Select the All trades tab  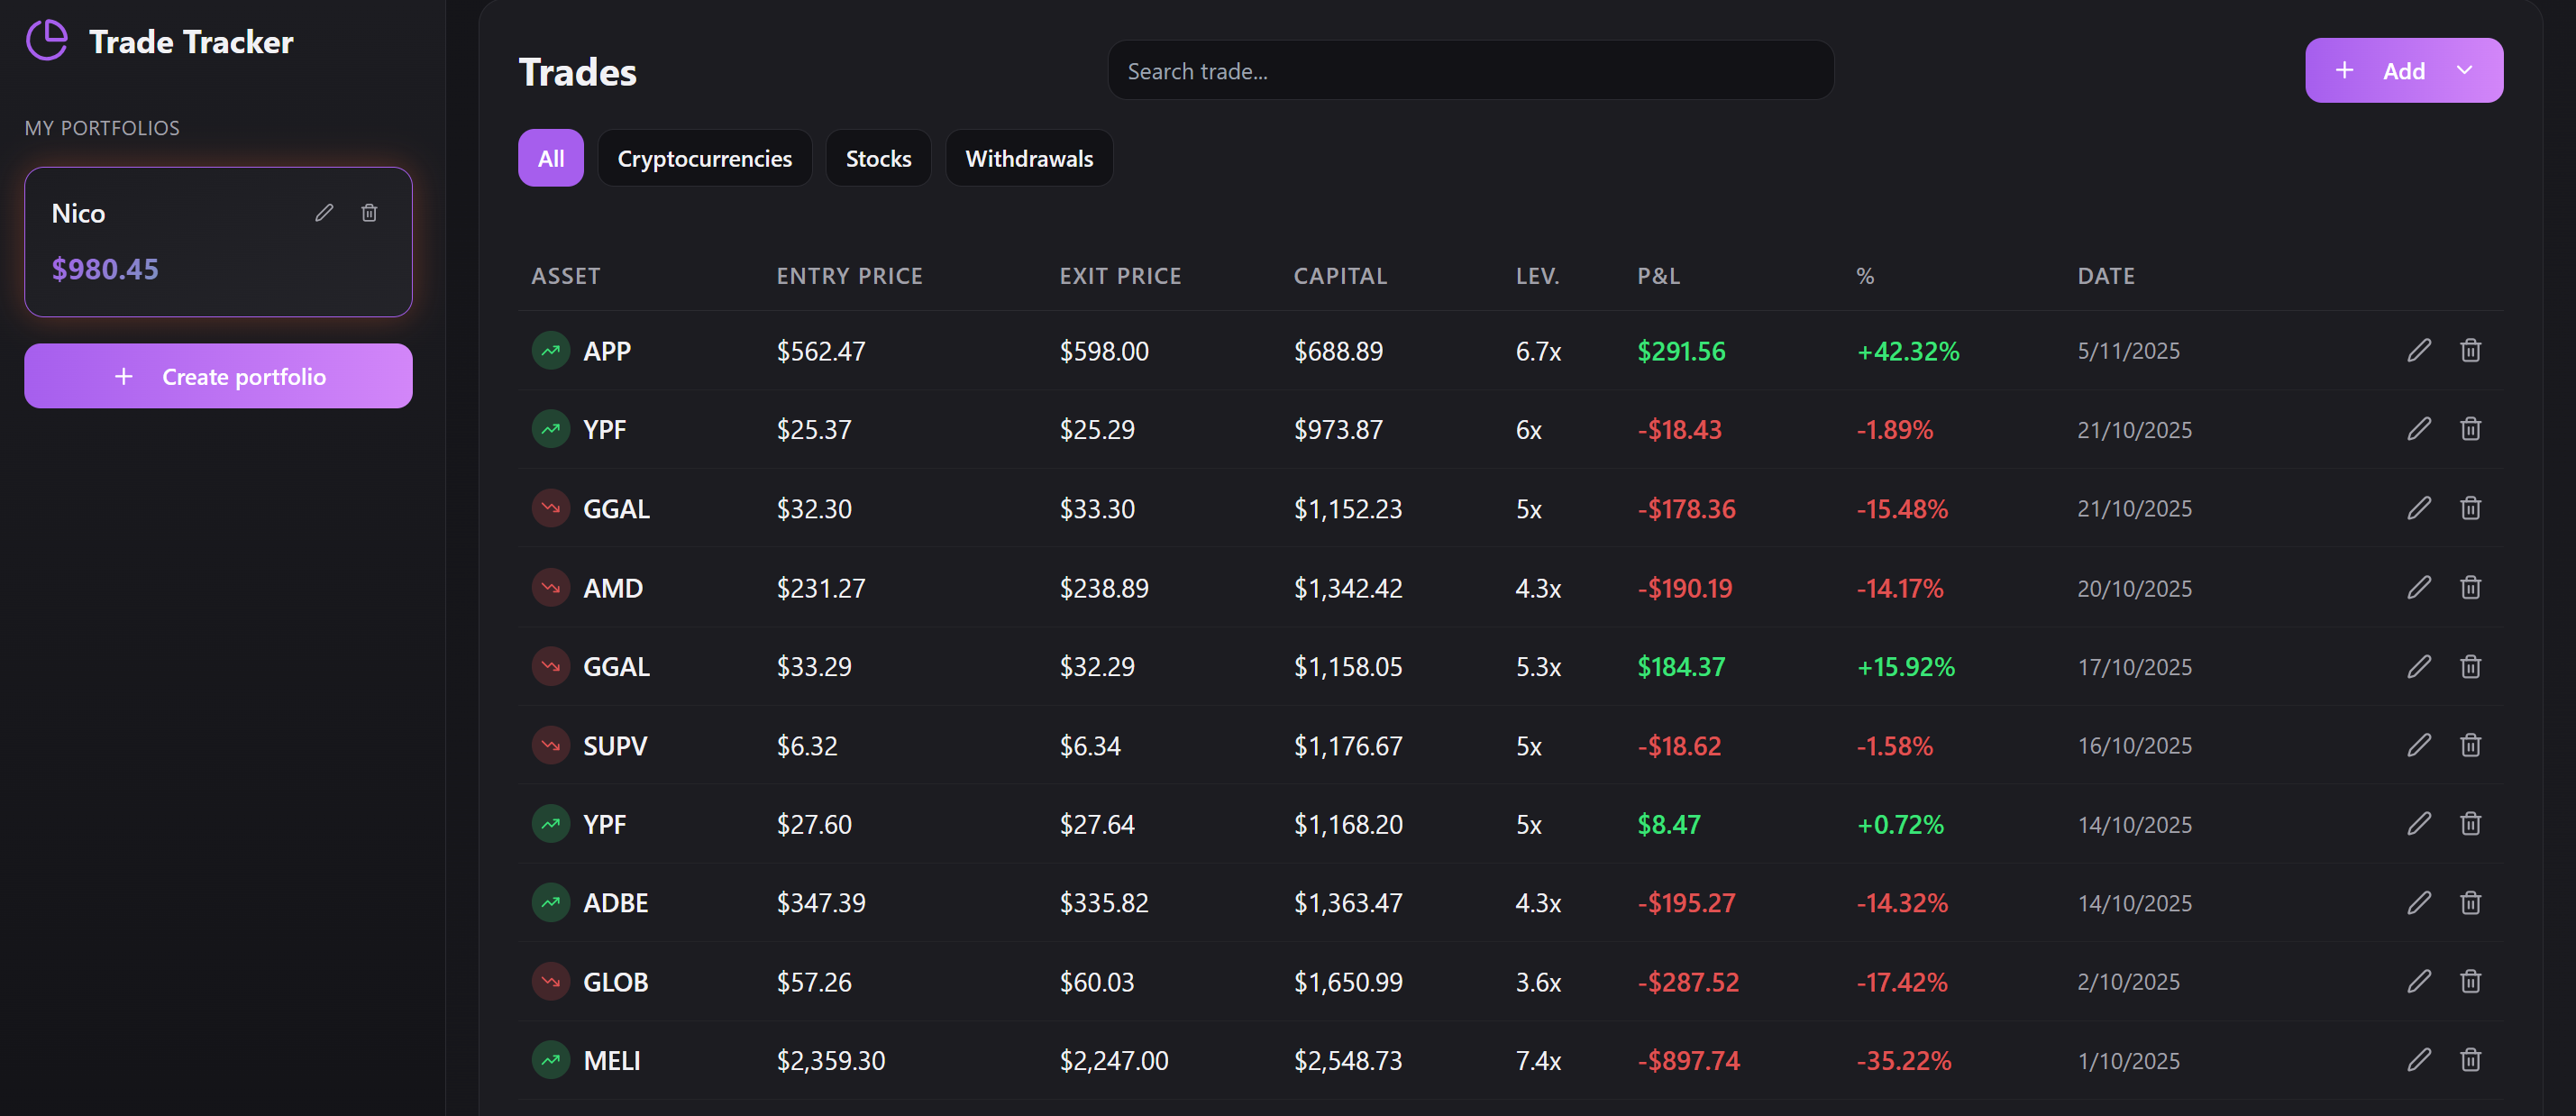[x=550, y=157]
